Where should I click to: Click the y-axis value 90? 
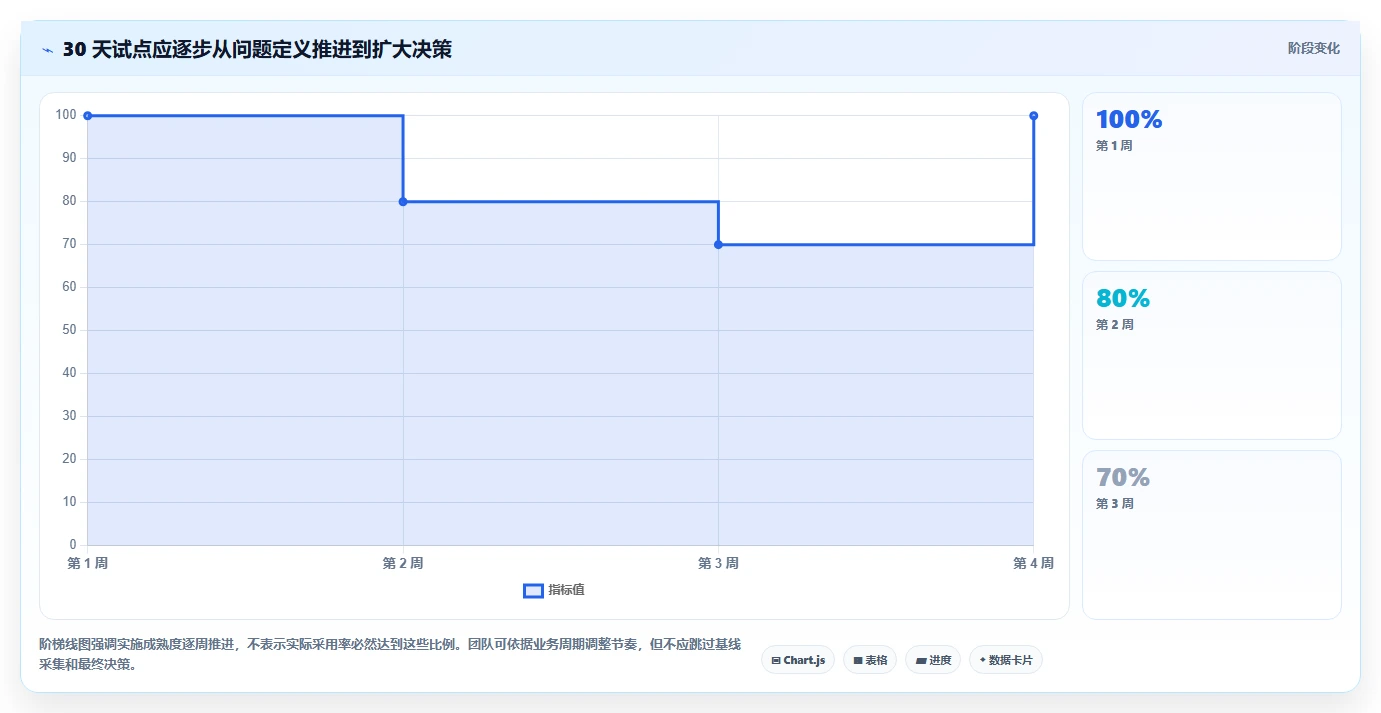pyautogui.click(x=69, y=158)
